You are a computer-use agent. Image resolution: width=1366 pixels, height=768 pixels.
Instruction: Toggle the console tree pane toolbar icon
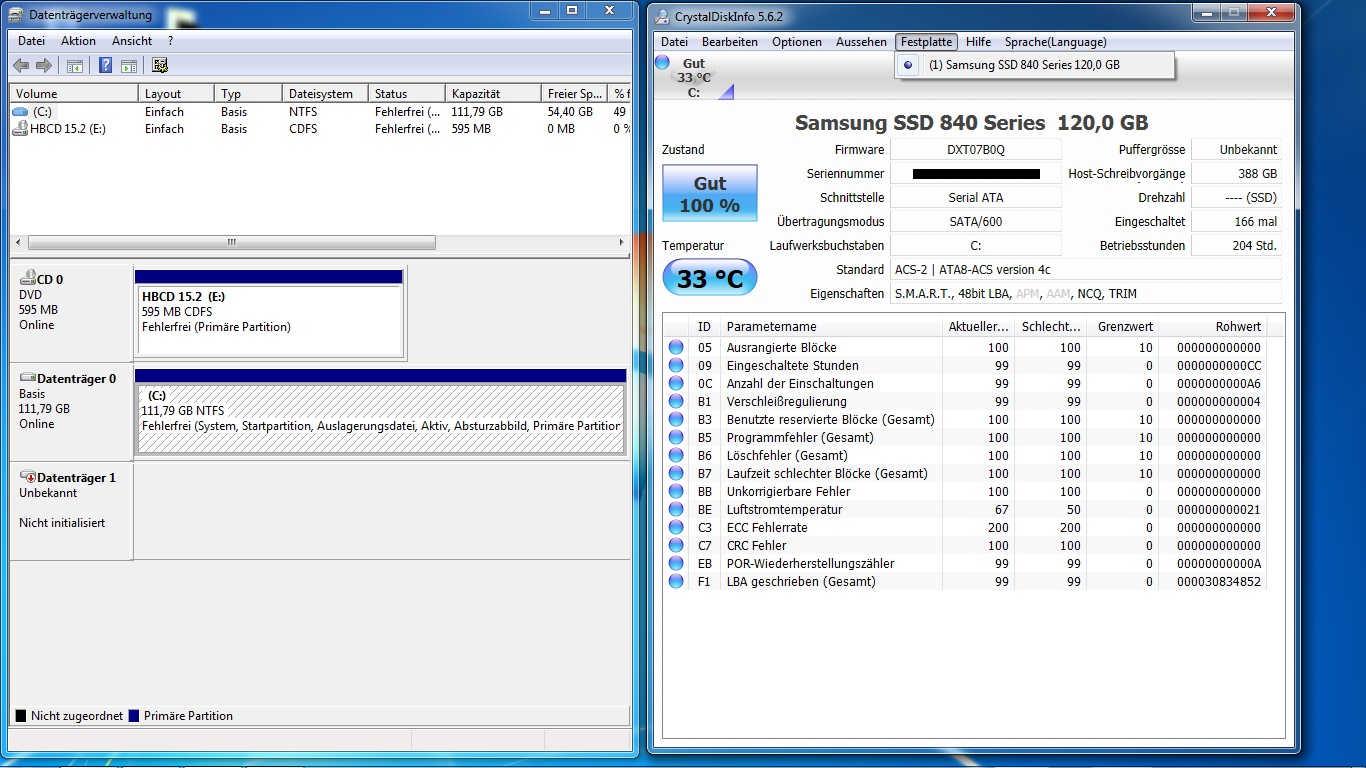pyautogui.click(x=75, y=66)
